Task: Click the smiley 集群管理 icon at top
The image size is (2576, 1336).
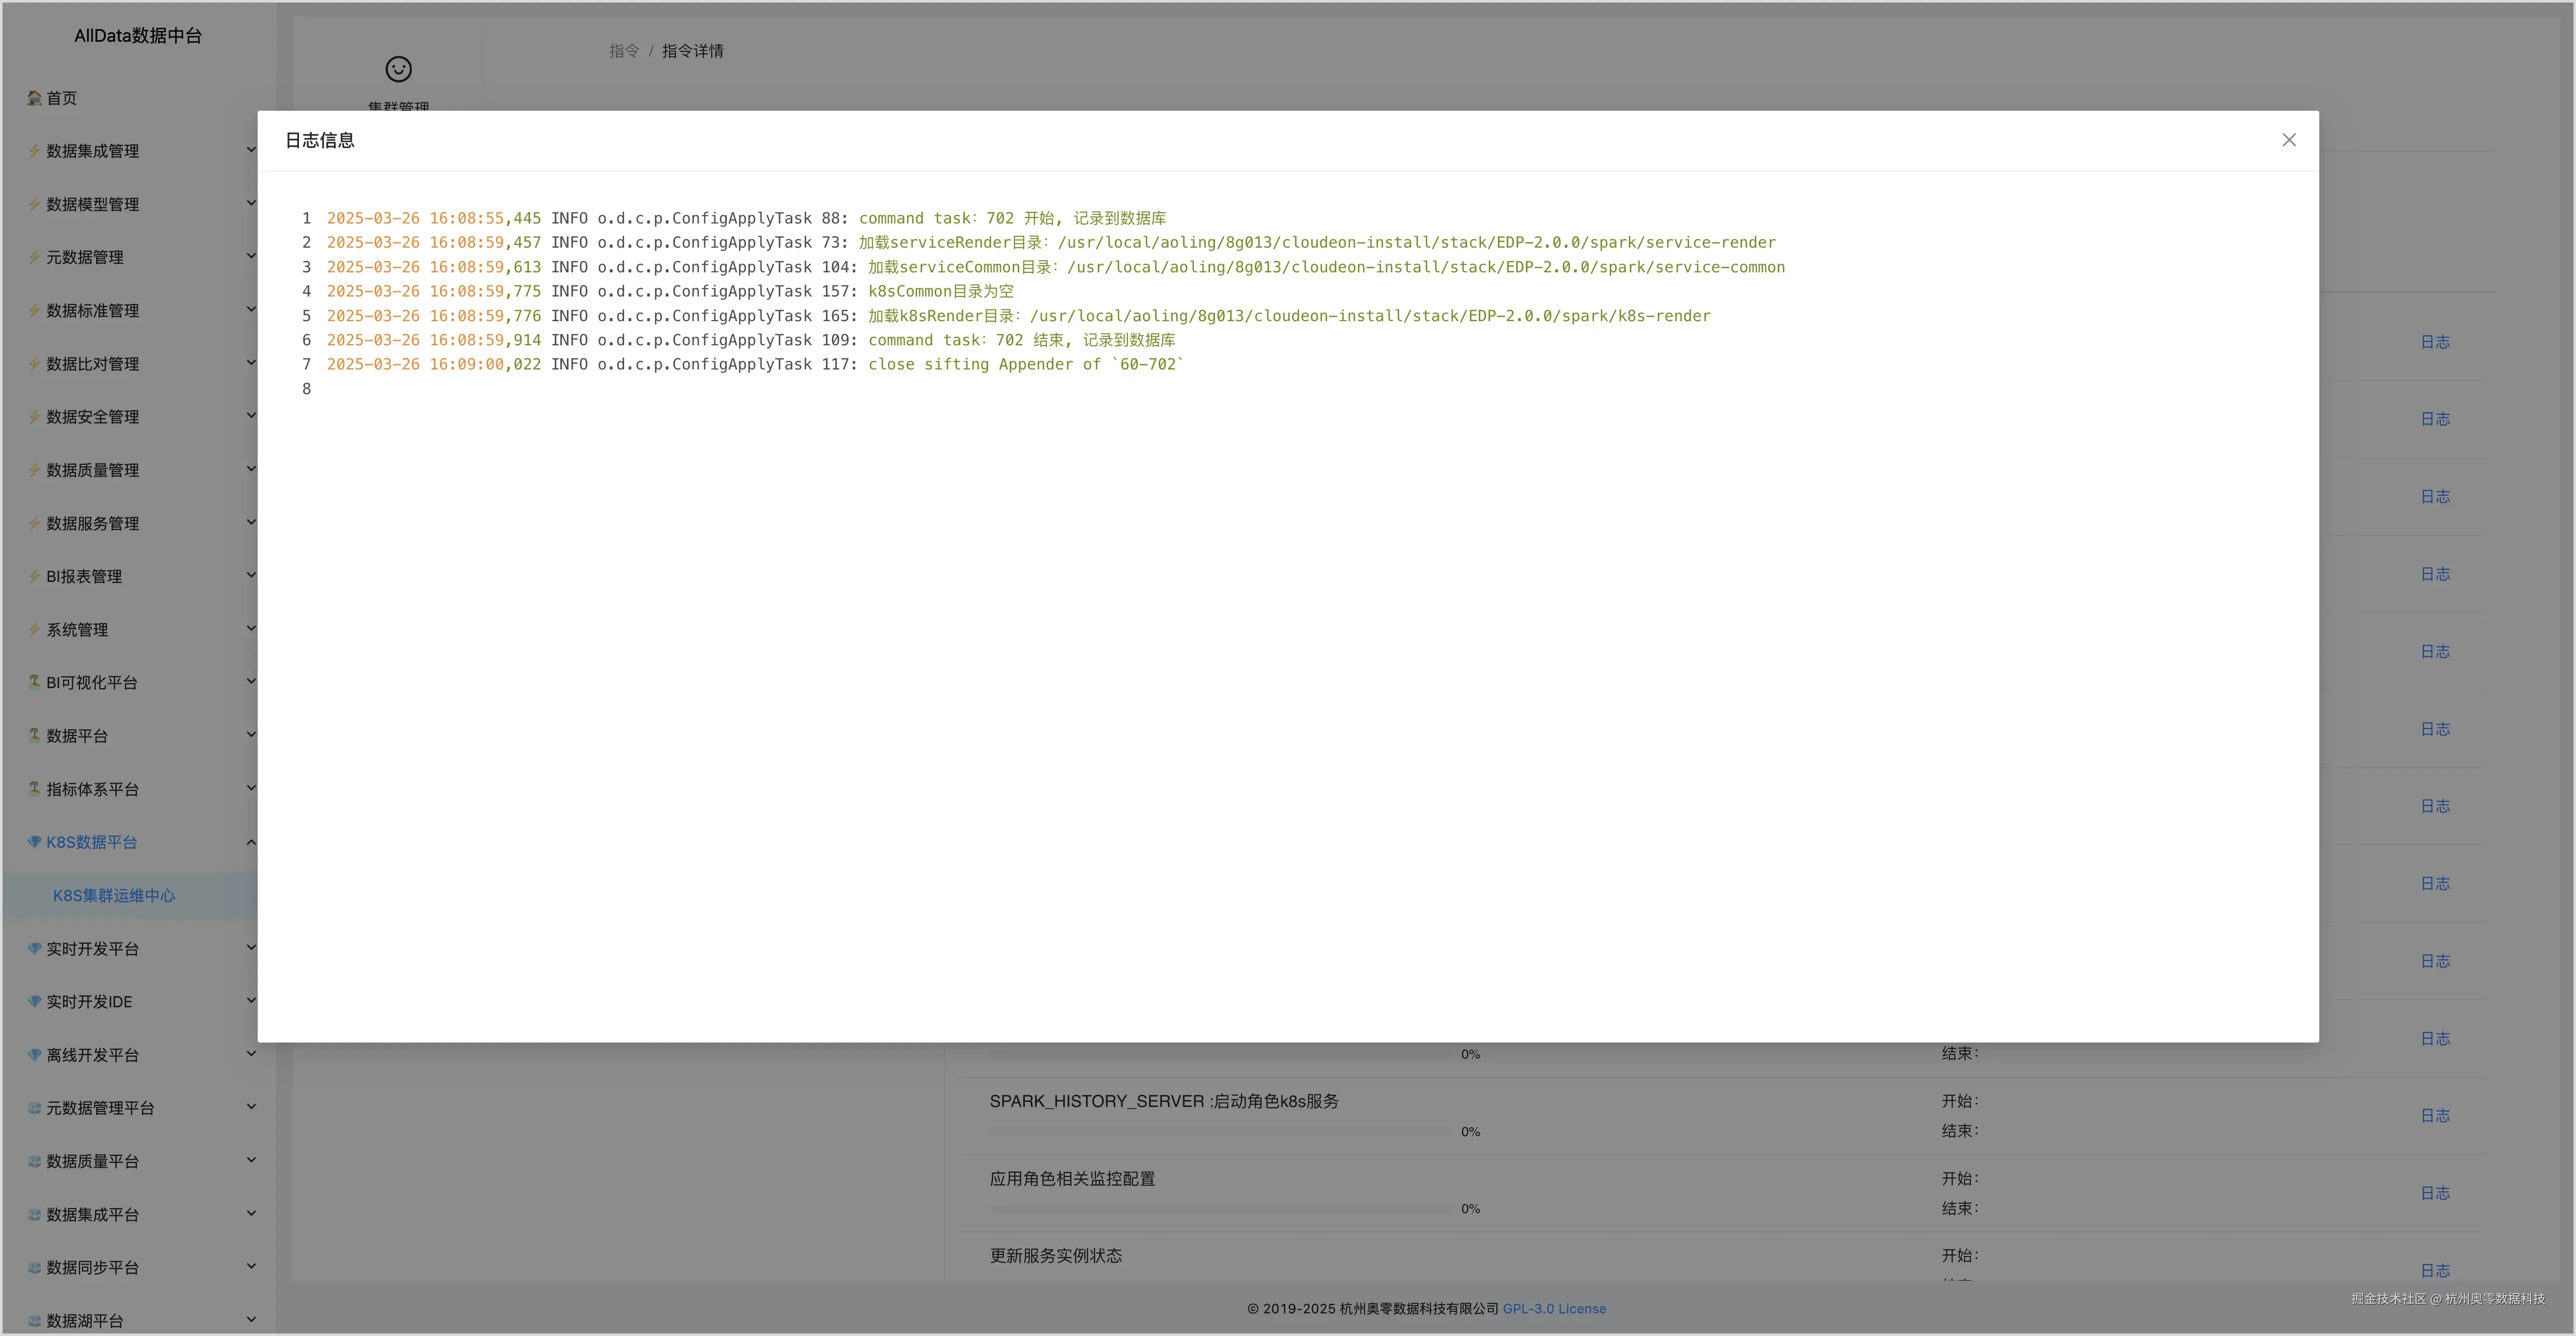Action: point(398,69)
